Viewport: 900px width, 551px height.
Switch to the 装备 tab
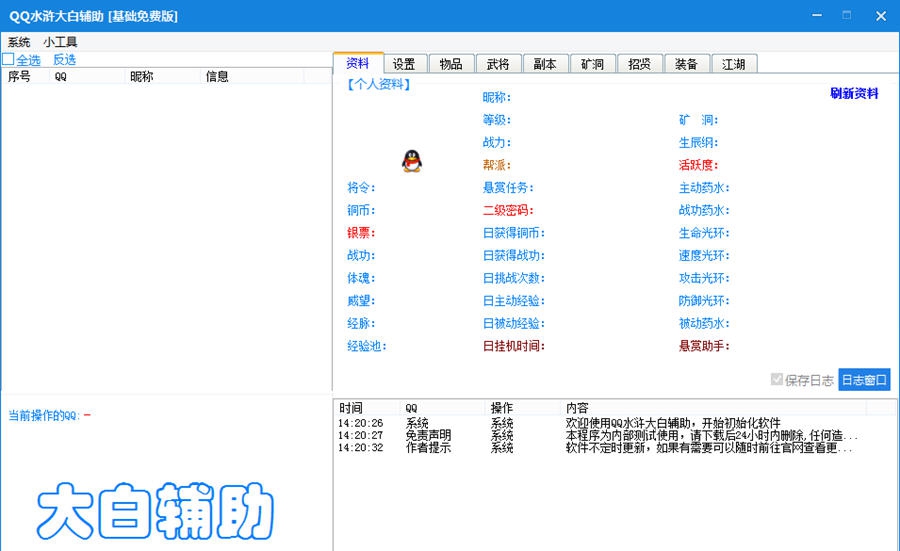pyautogui.click(x=686, y=64)
